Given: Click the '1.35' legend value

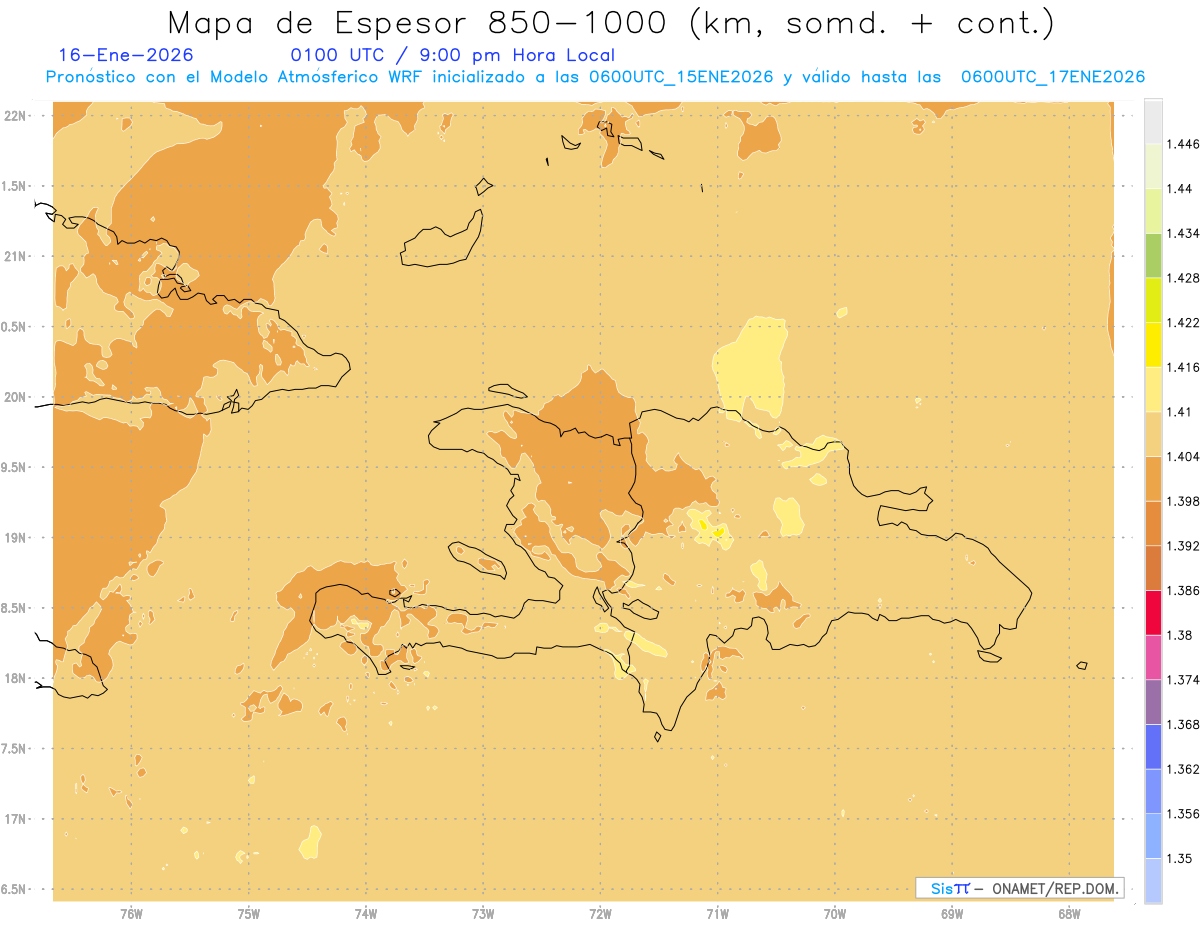Looking at the screenshot, I should (1180, 859).
